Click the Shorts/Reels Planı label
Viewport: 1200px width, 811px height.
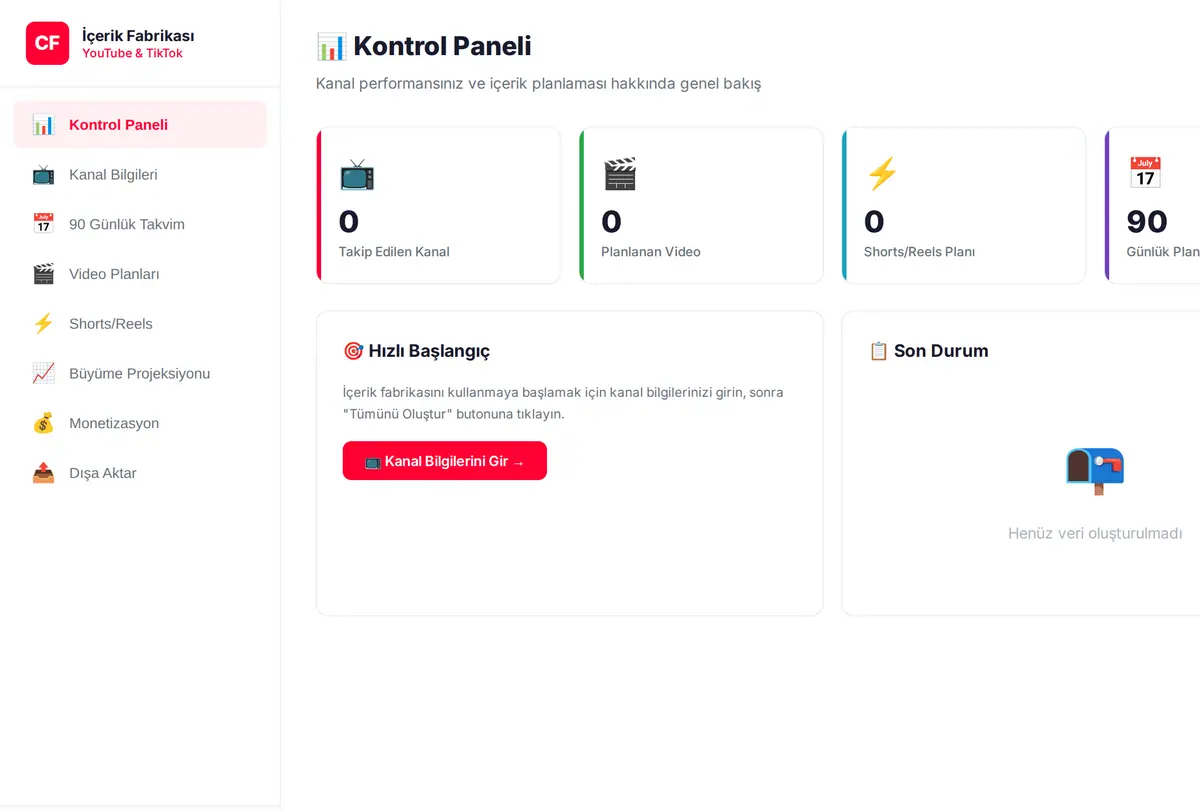[x=919, y=252]
